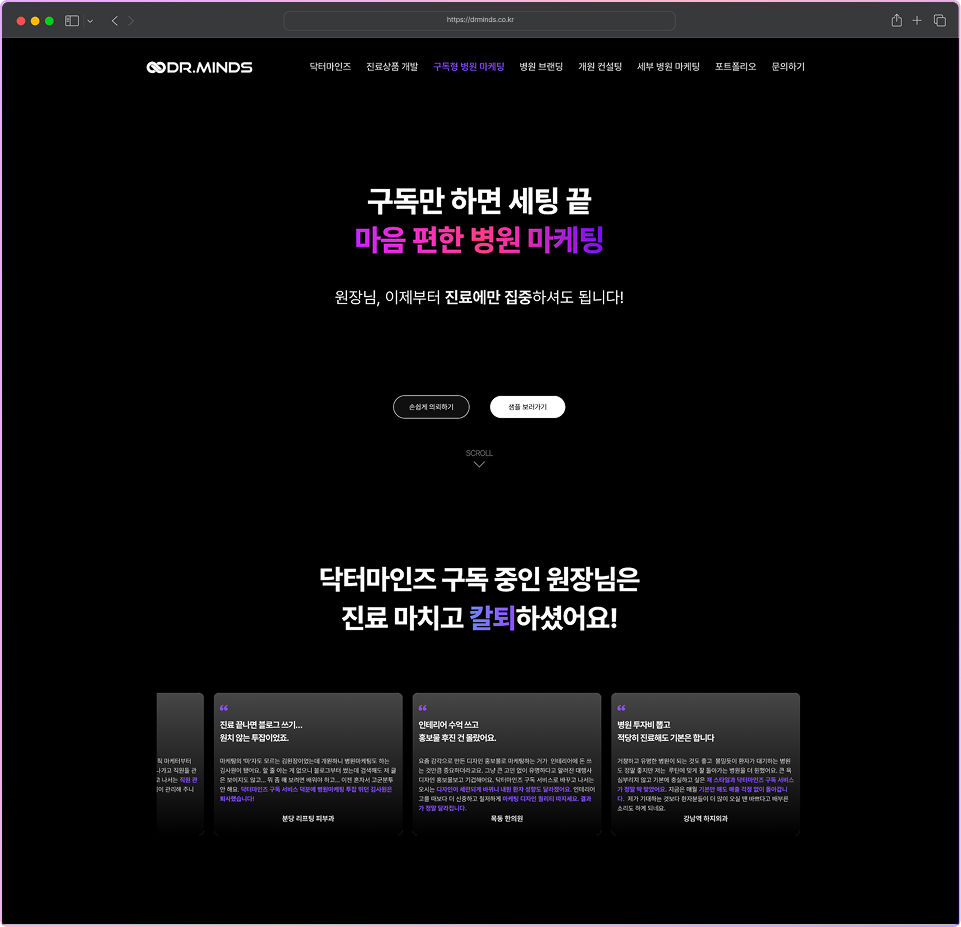Viewport: 961px width, 927px height.
Task: Select the 구독형 병원 마케팅 menu item
Action: click(x=469, y=67)
